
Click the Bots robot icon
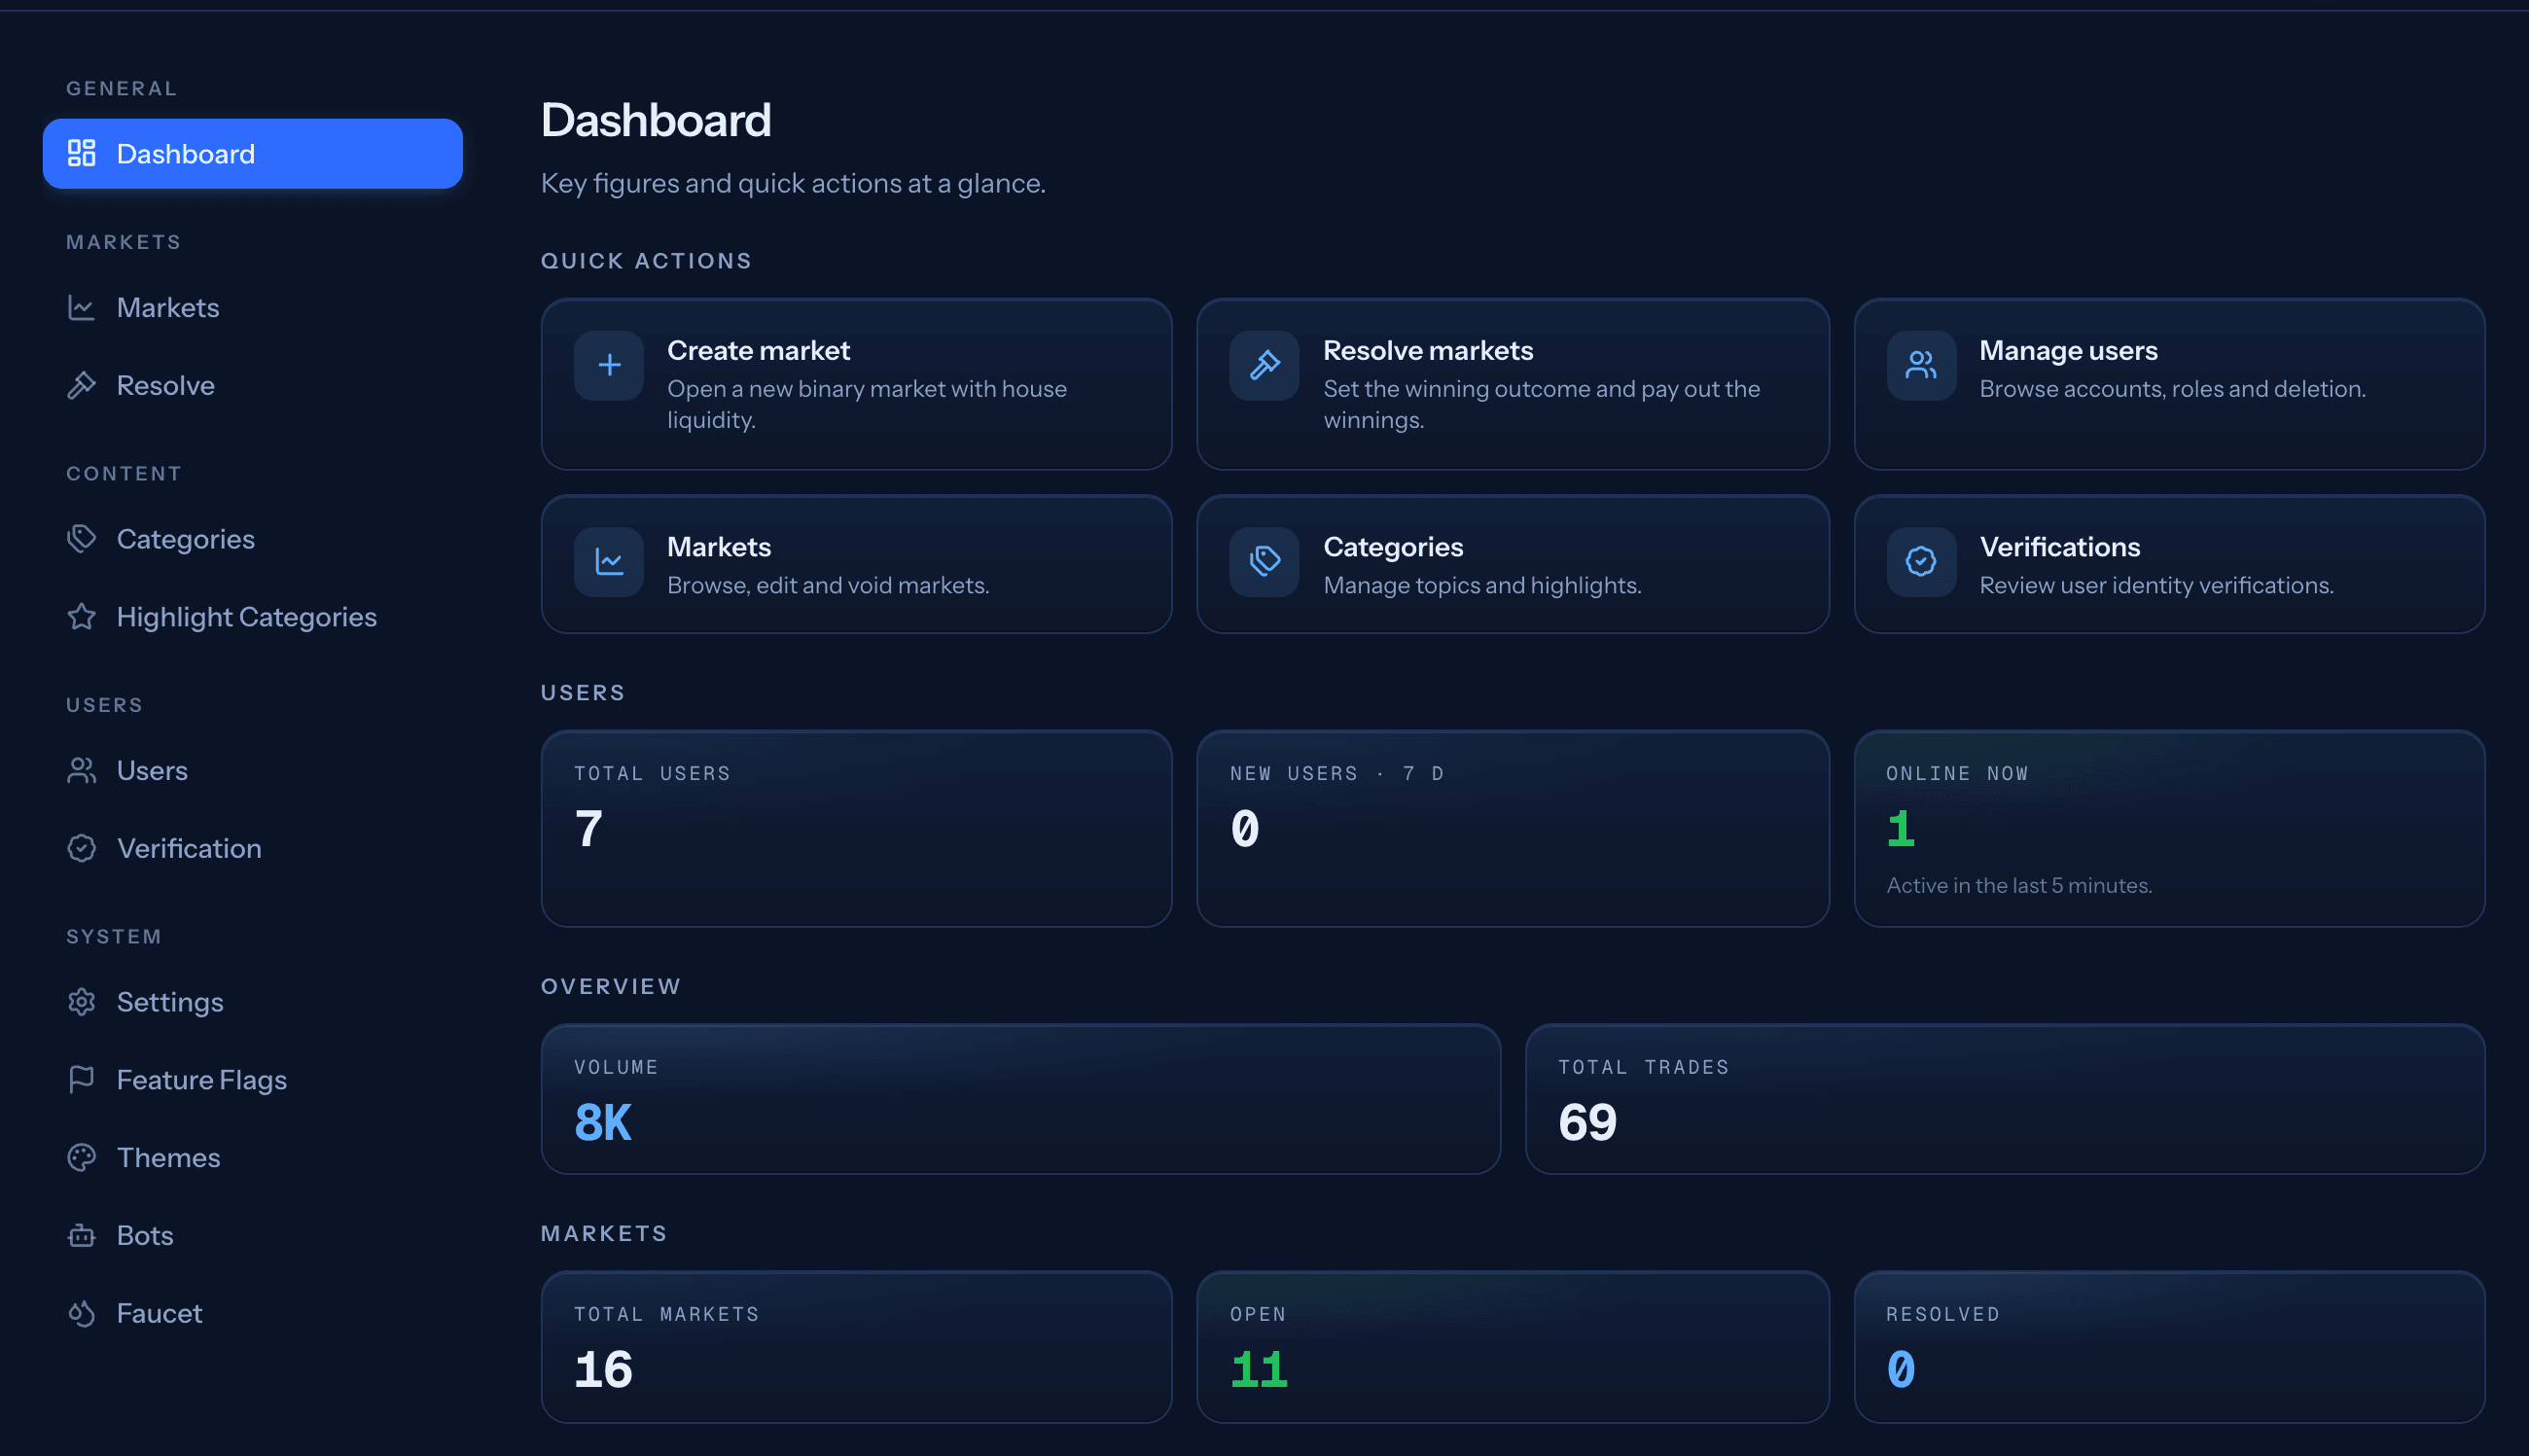click(81, 1235)
